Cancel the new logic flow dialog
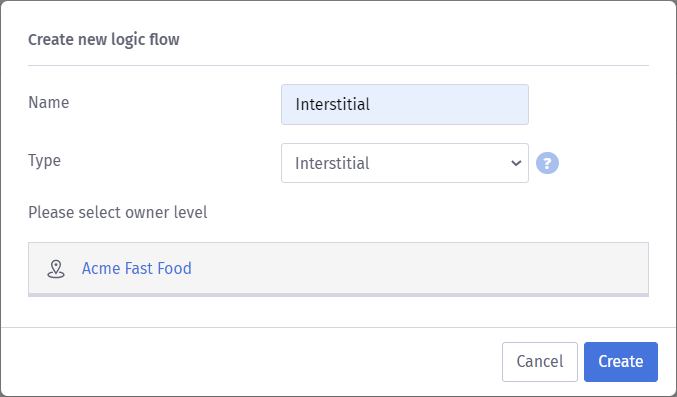Image resolution: width=677 pixels, height=397 pixels. click(x=540, y=362)
